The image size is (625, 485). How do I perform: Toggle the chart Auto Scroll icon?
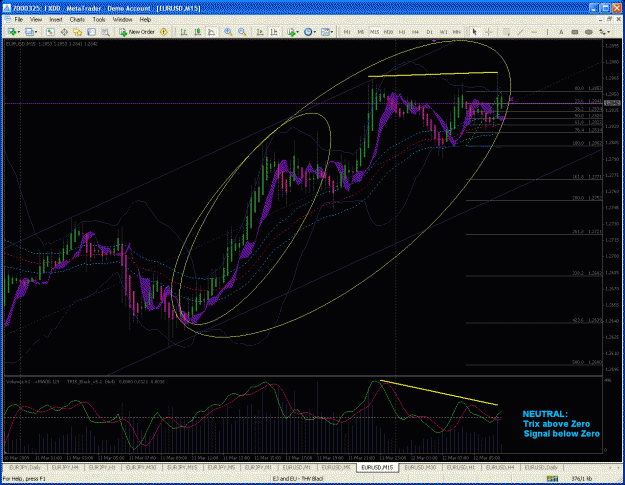click(x=260, y=32)
